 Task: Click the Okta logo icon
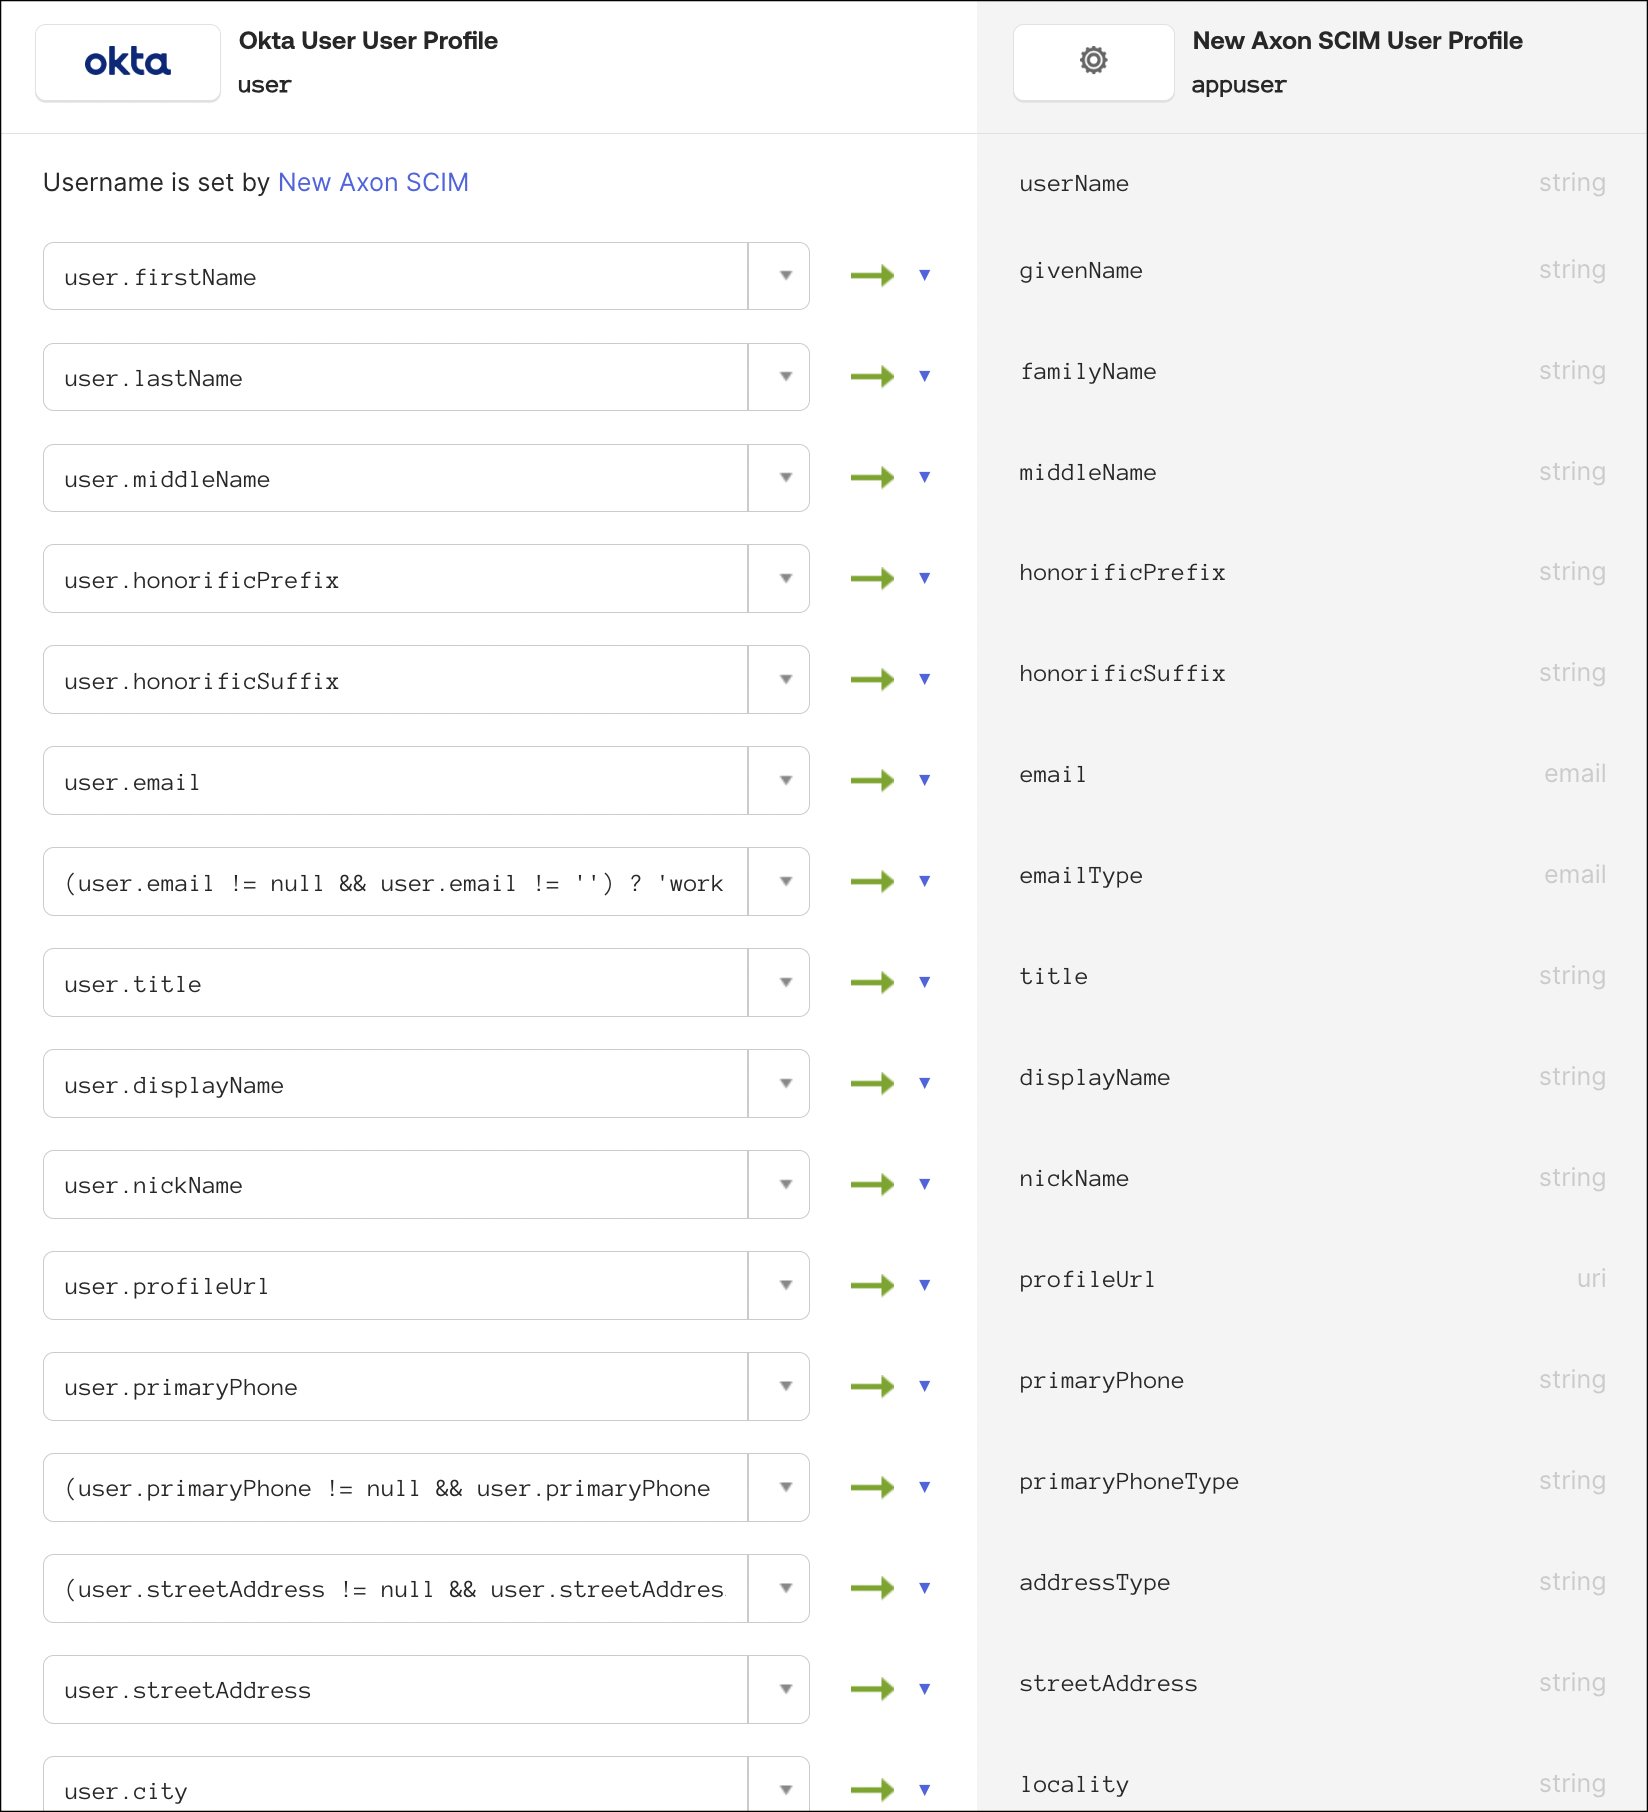coord(128,63)
